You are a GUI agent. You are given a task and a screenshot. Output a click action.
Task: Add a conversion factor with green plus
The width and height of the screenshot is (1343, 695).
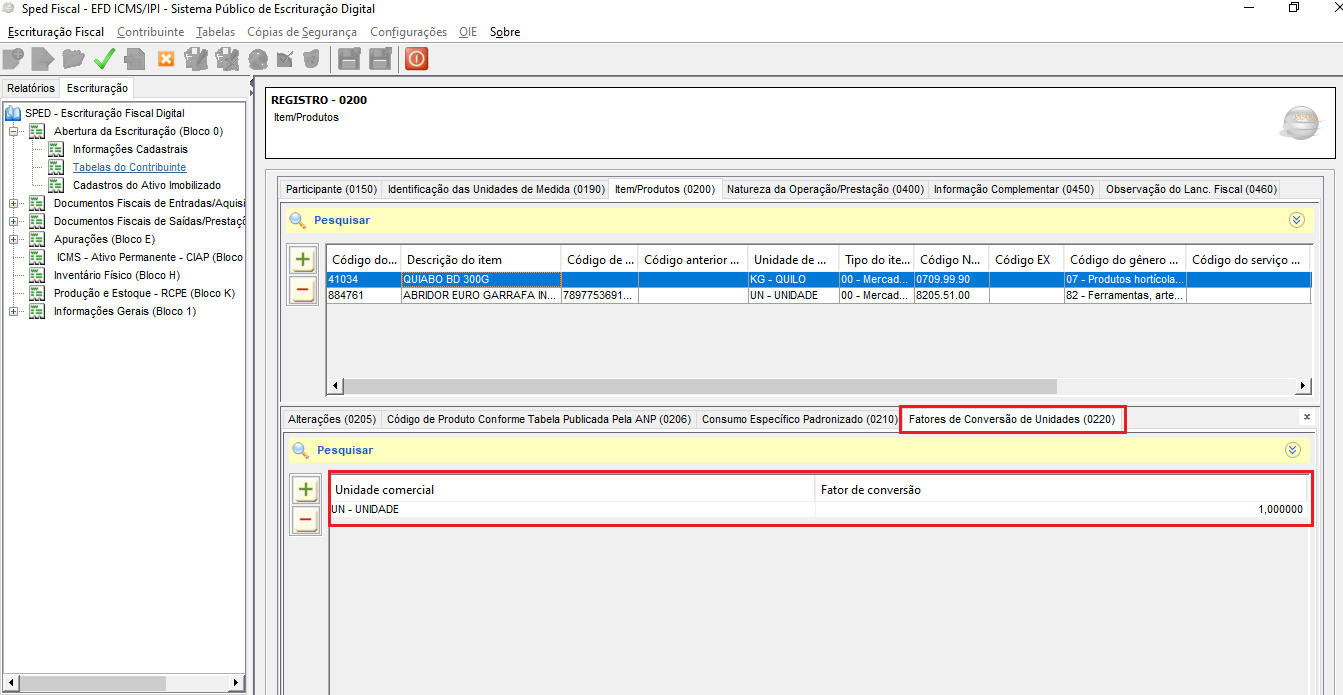pyautogui.click(x=306, y=490)
